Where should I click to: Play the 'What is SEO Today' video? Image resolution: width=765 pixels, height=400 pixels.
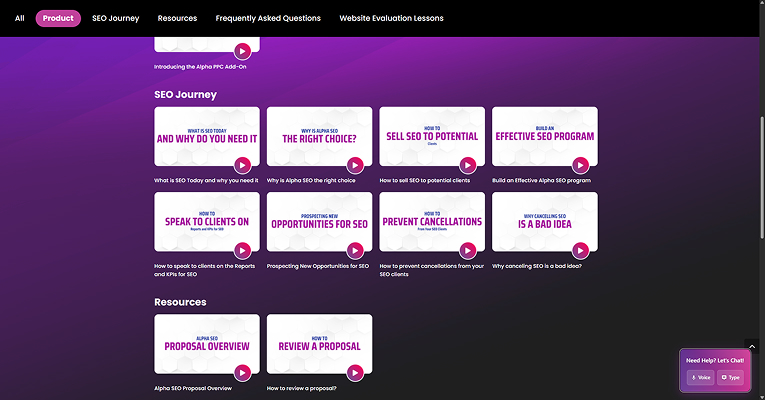pos(242,165)
